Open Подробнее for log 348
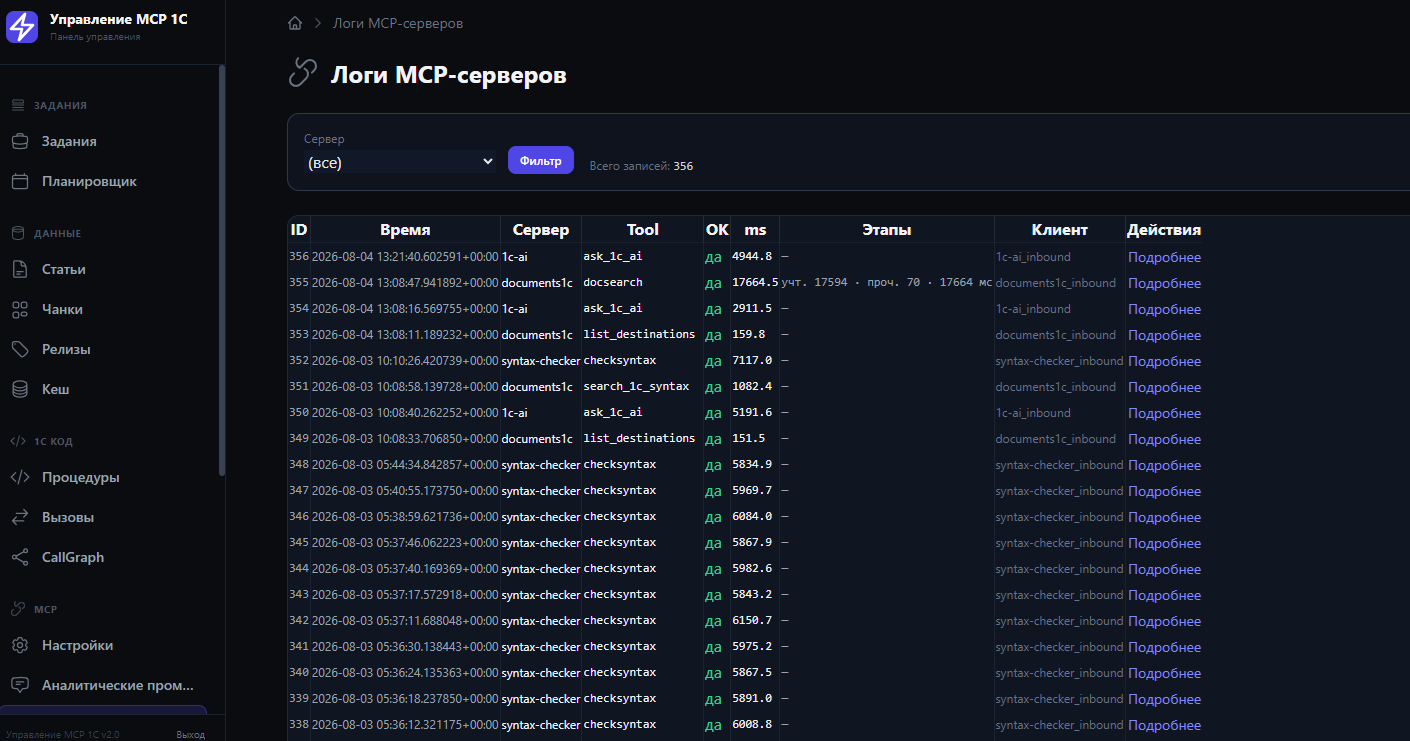 tap(1165, 465)
